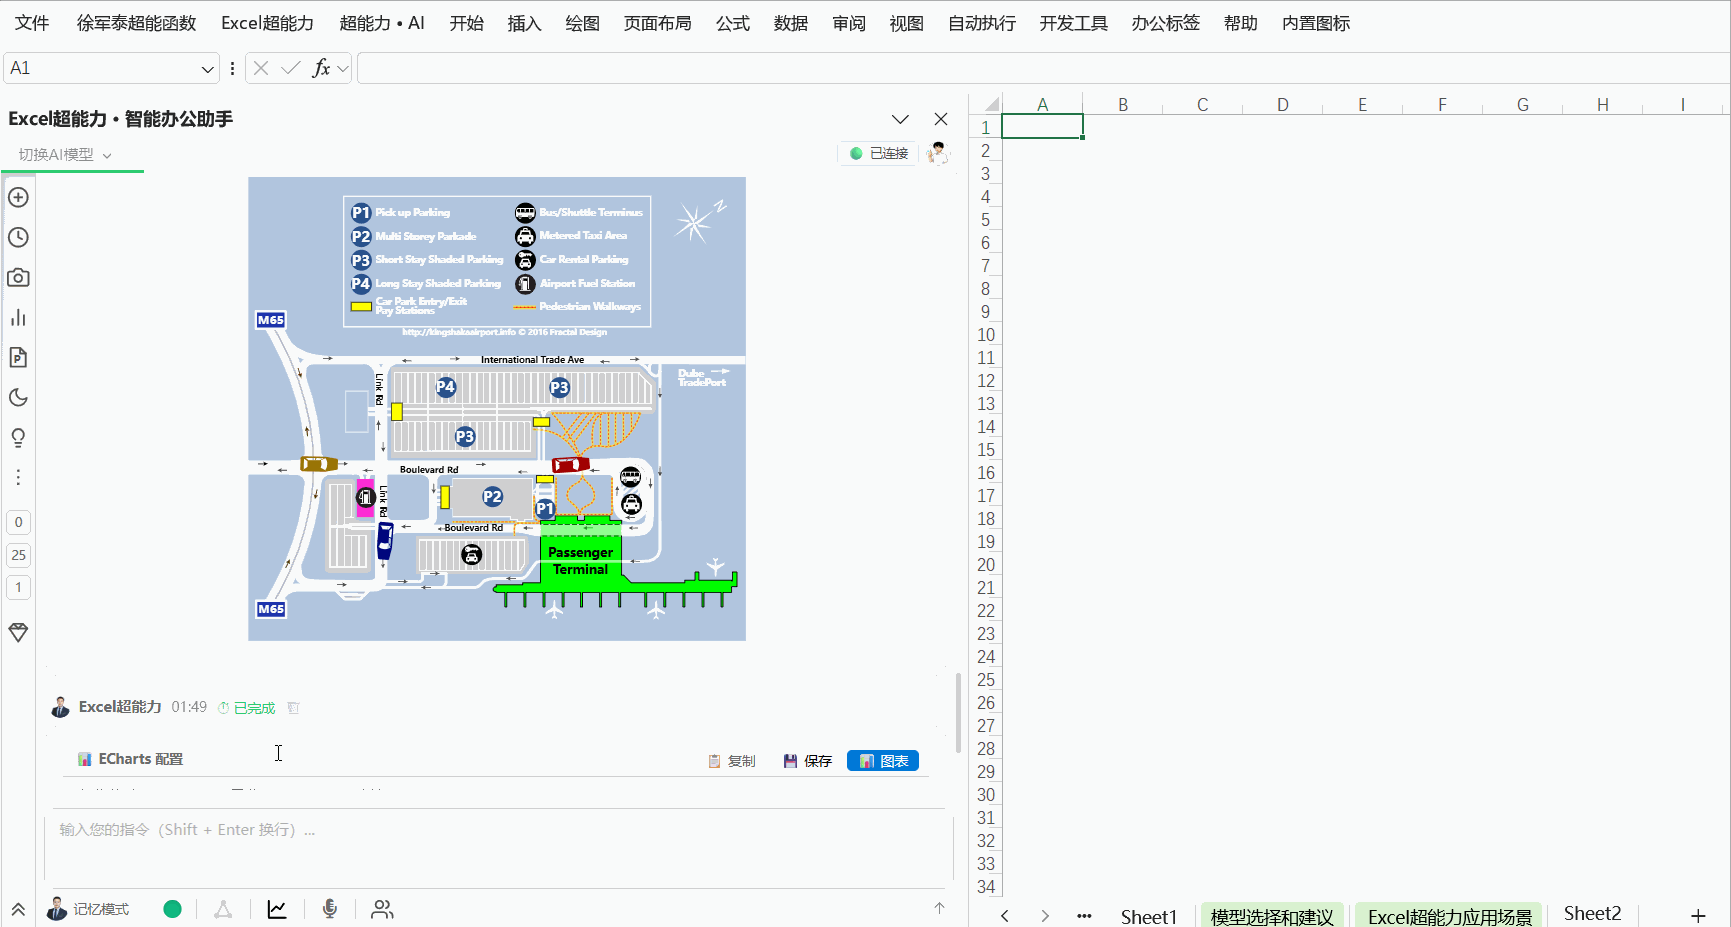
Task: Click the 记忆模式 avatar label
Action: pos(88,909)
